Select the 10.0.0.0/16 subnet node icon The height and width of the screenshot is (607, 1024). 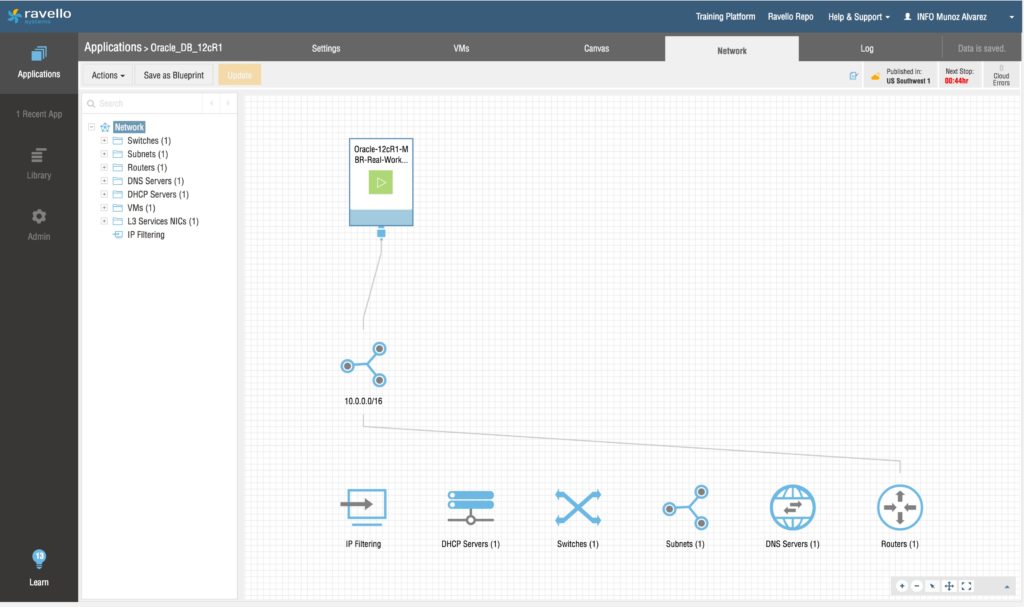click(363, 366)
